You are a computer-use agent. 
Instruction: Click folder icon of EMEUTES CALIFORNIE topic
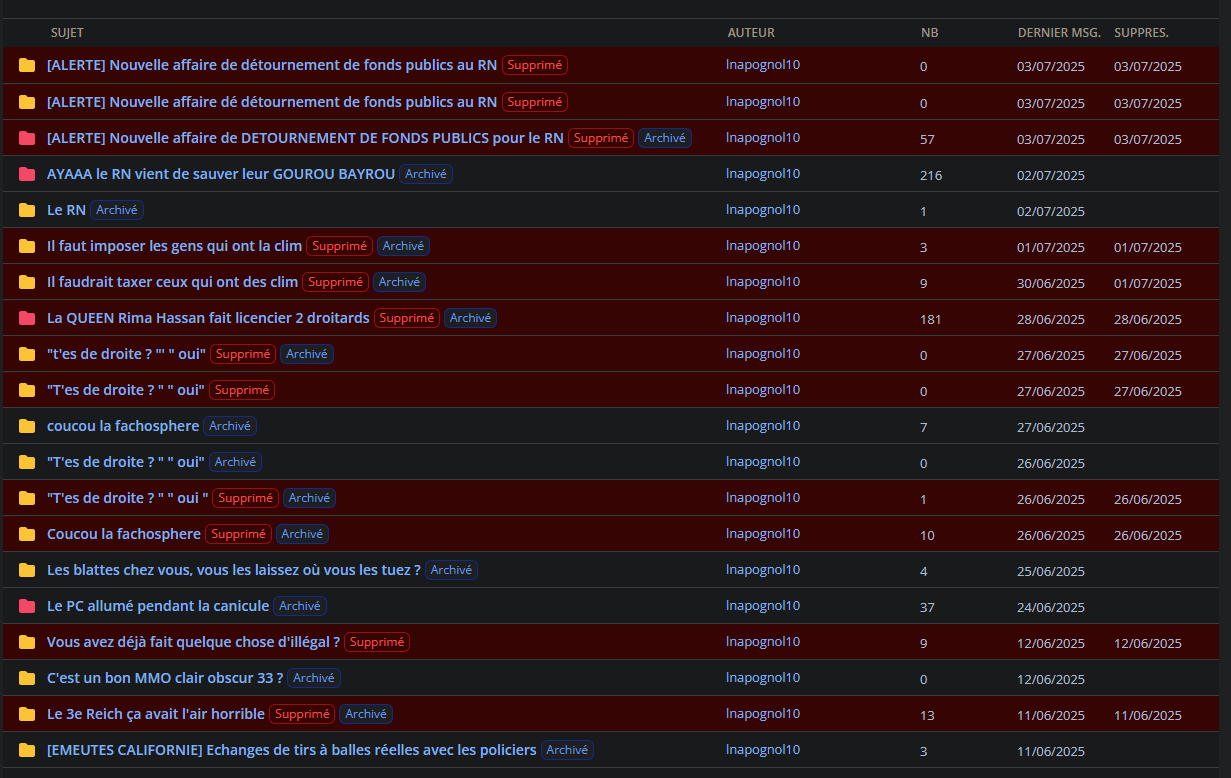click(27, 750)
